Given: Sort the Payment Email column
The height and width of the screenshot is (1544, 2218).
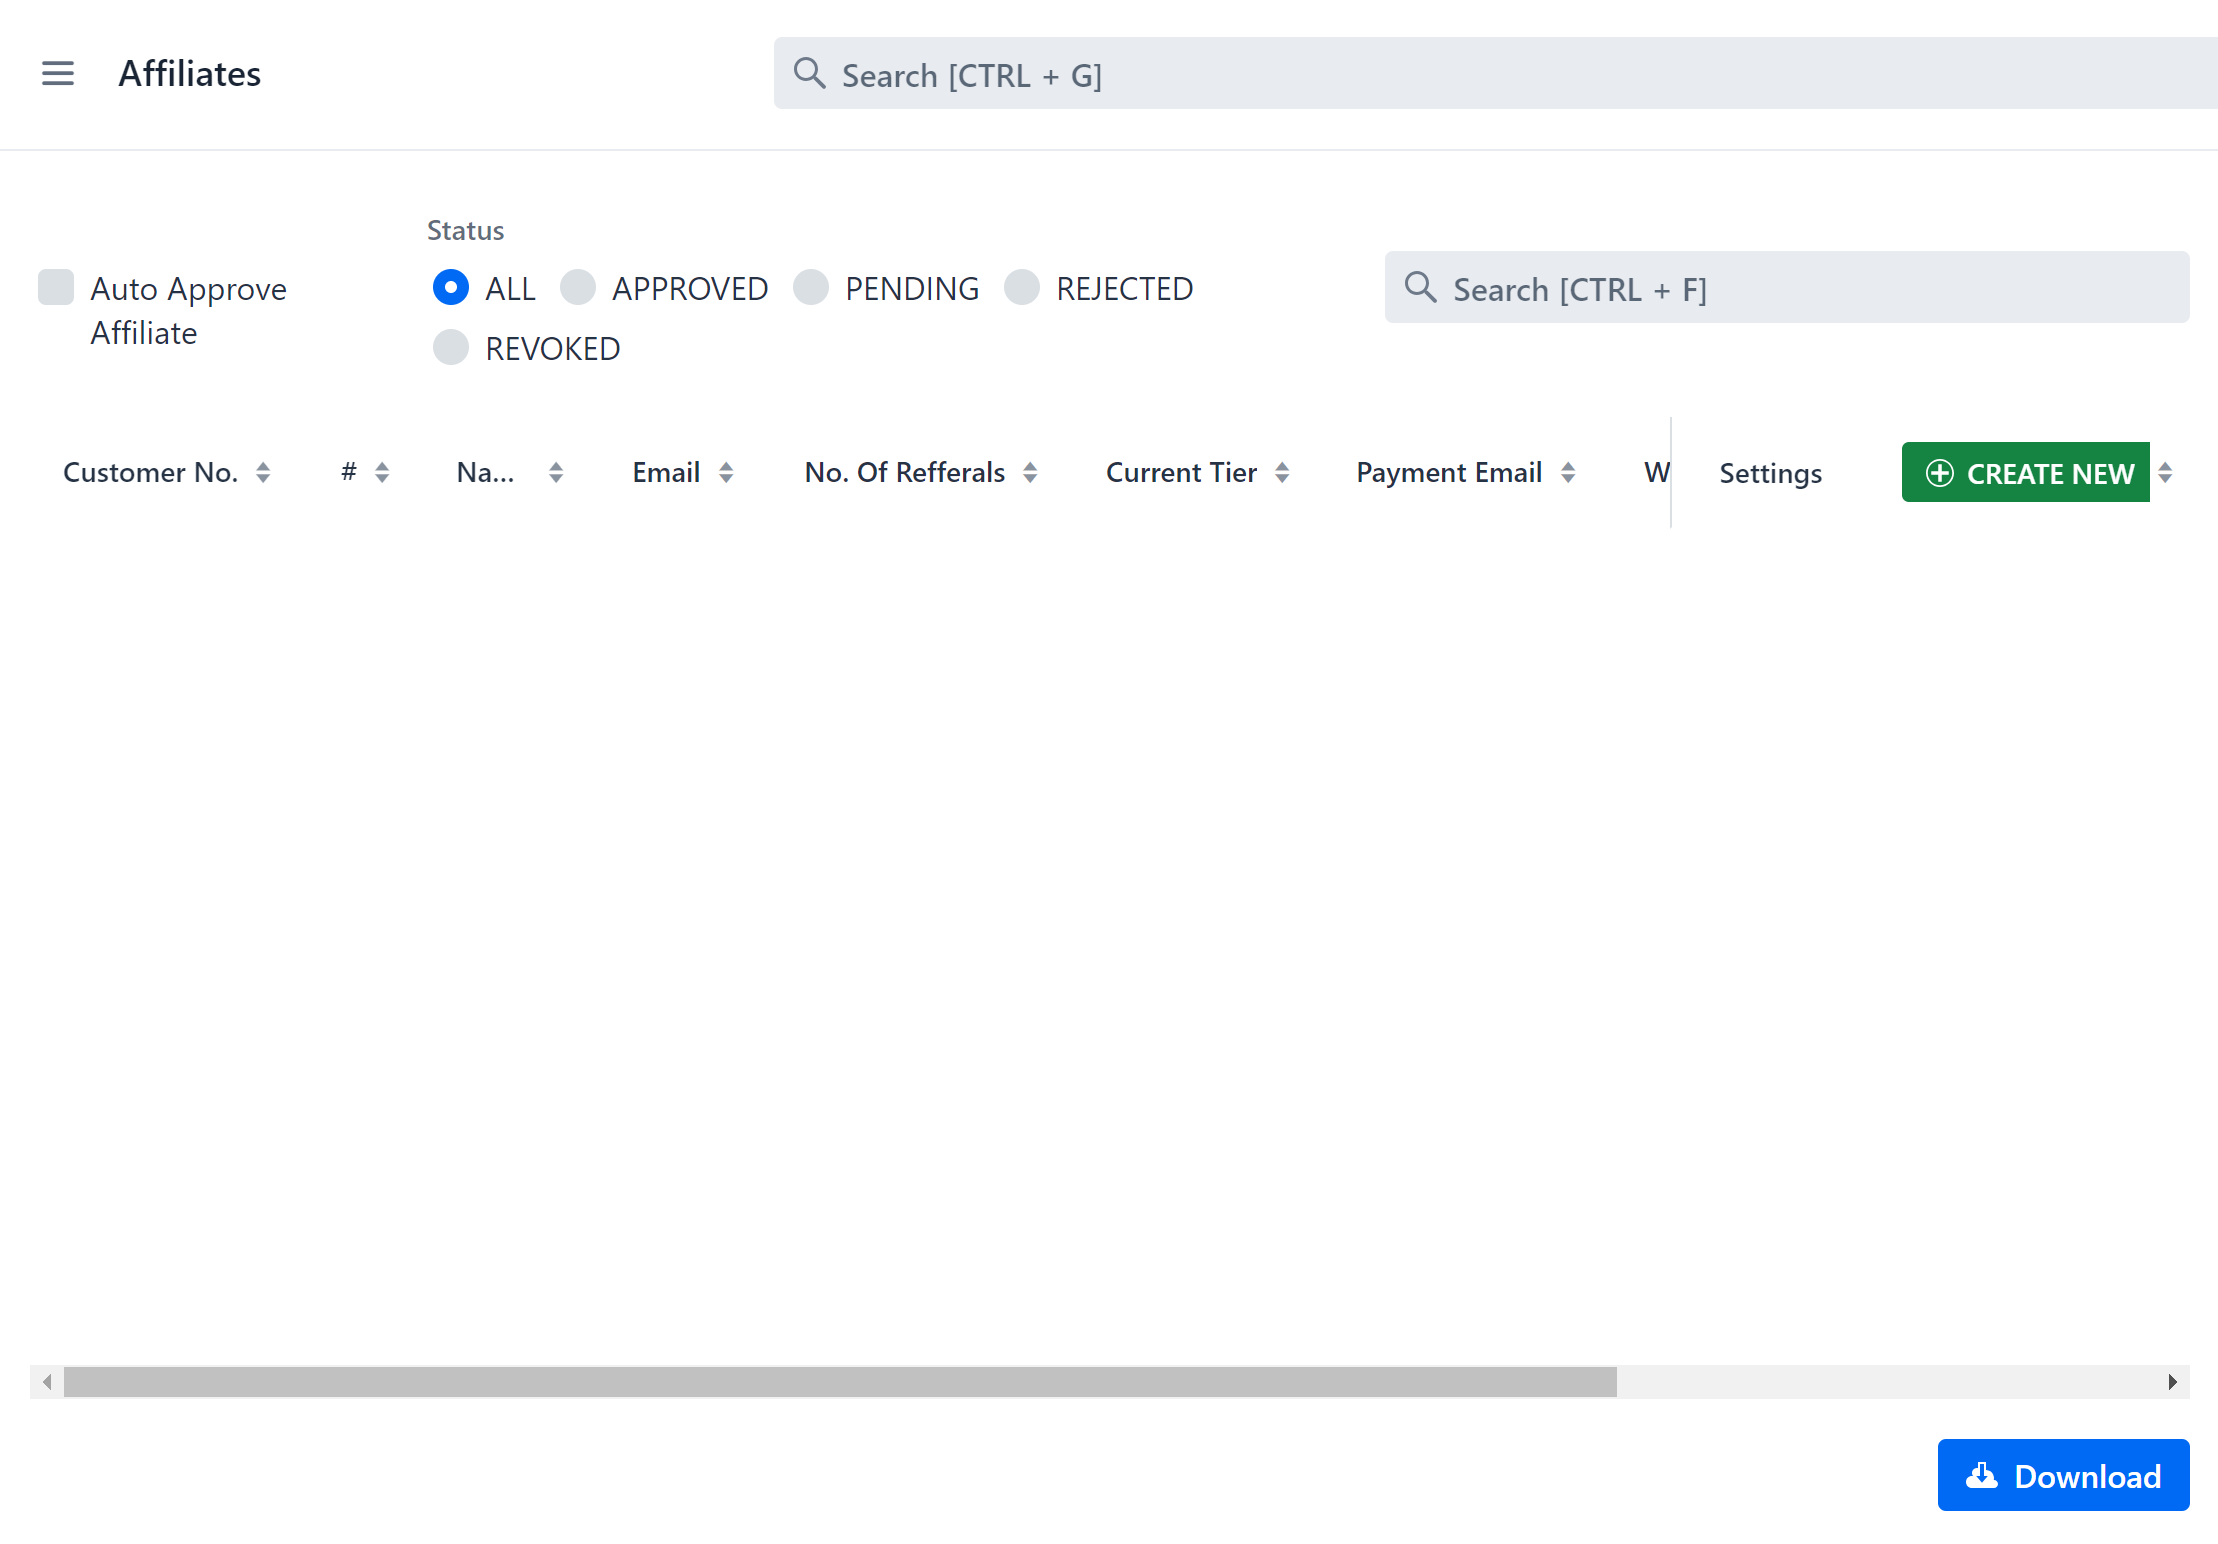Looking at the screenshot, I should click(1567, 471).
